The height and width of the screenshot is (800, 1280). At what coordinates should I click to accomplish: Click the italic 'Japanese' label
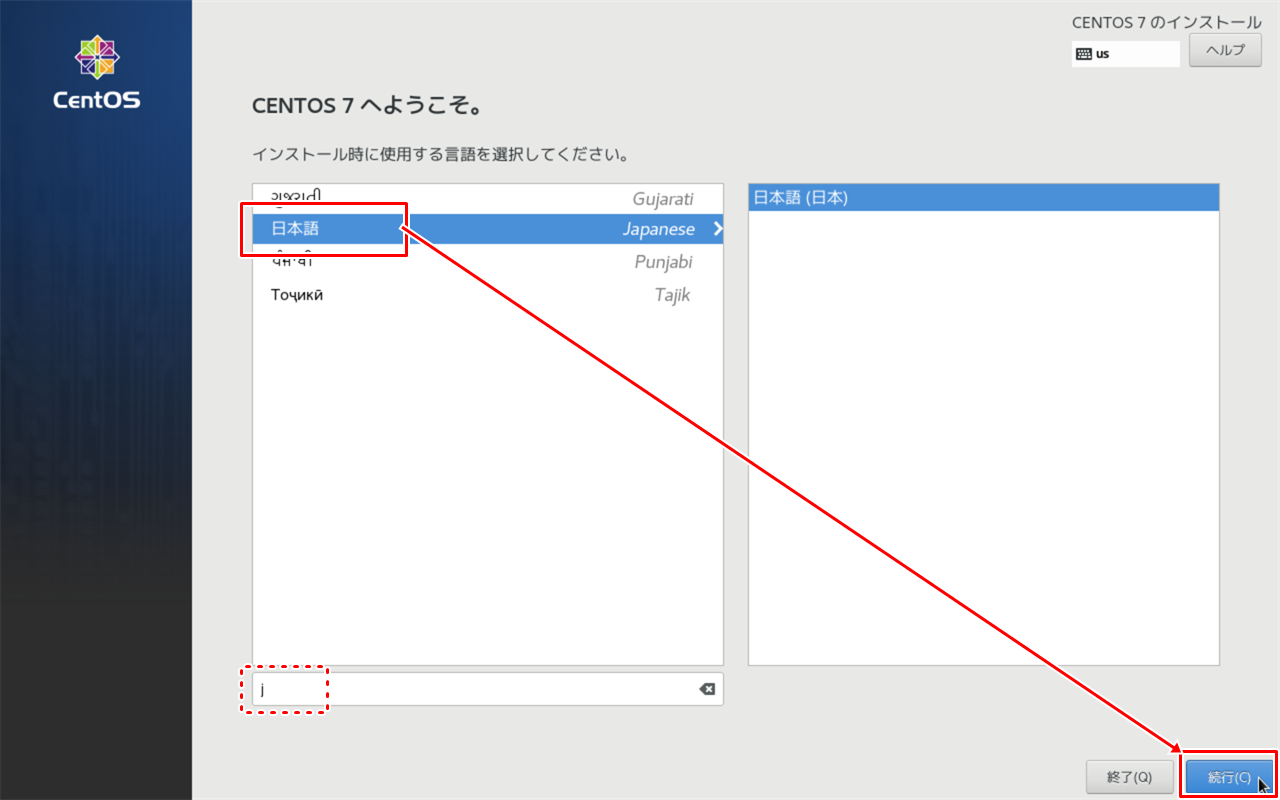[659, 228]
